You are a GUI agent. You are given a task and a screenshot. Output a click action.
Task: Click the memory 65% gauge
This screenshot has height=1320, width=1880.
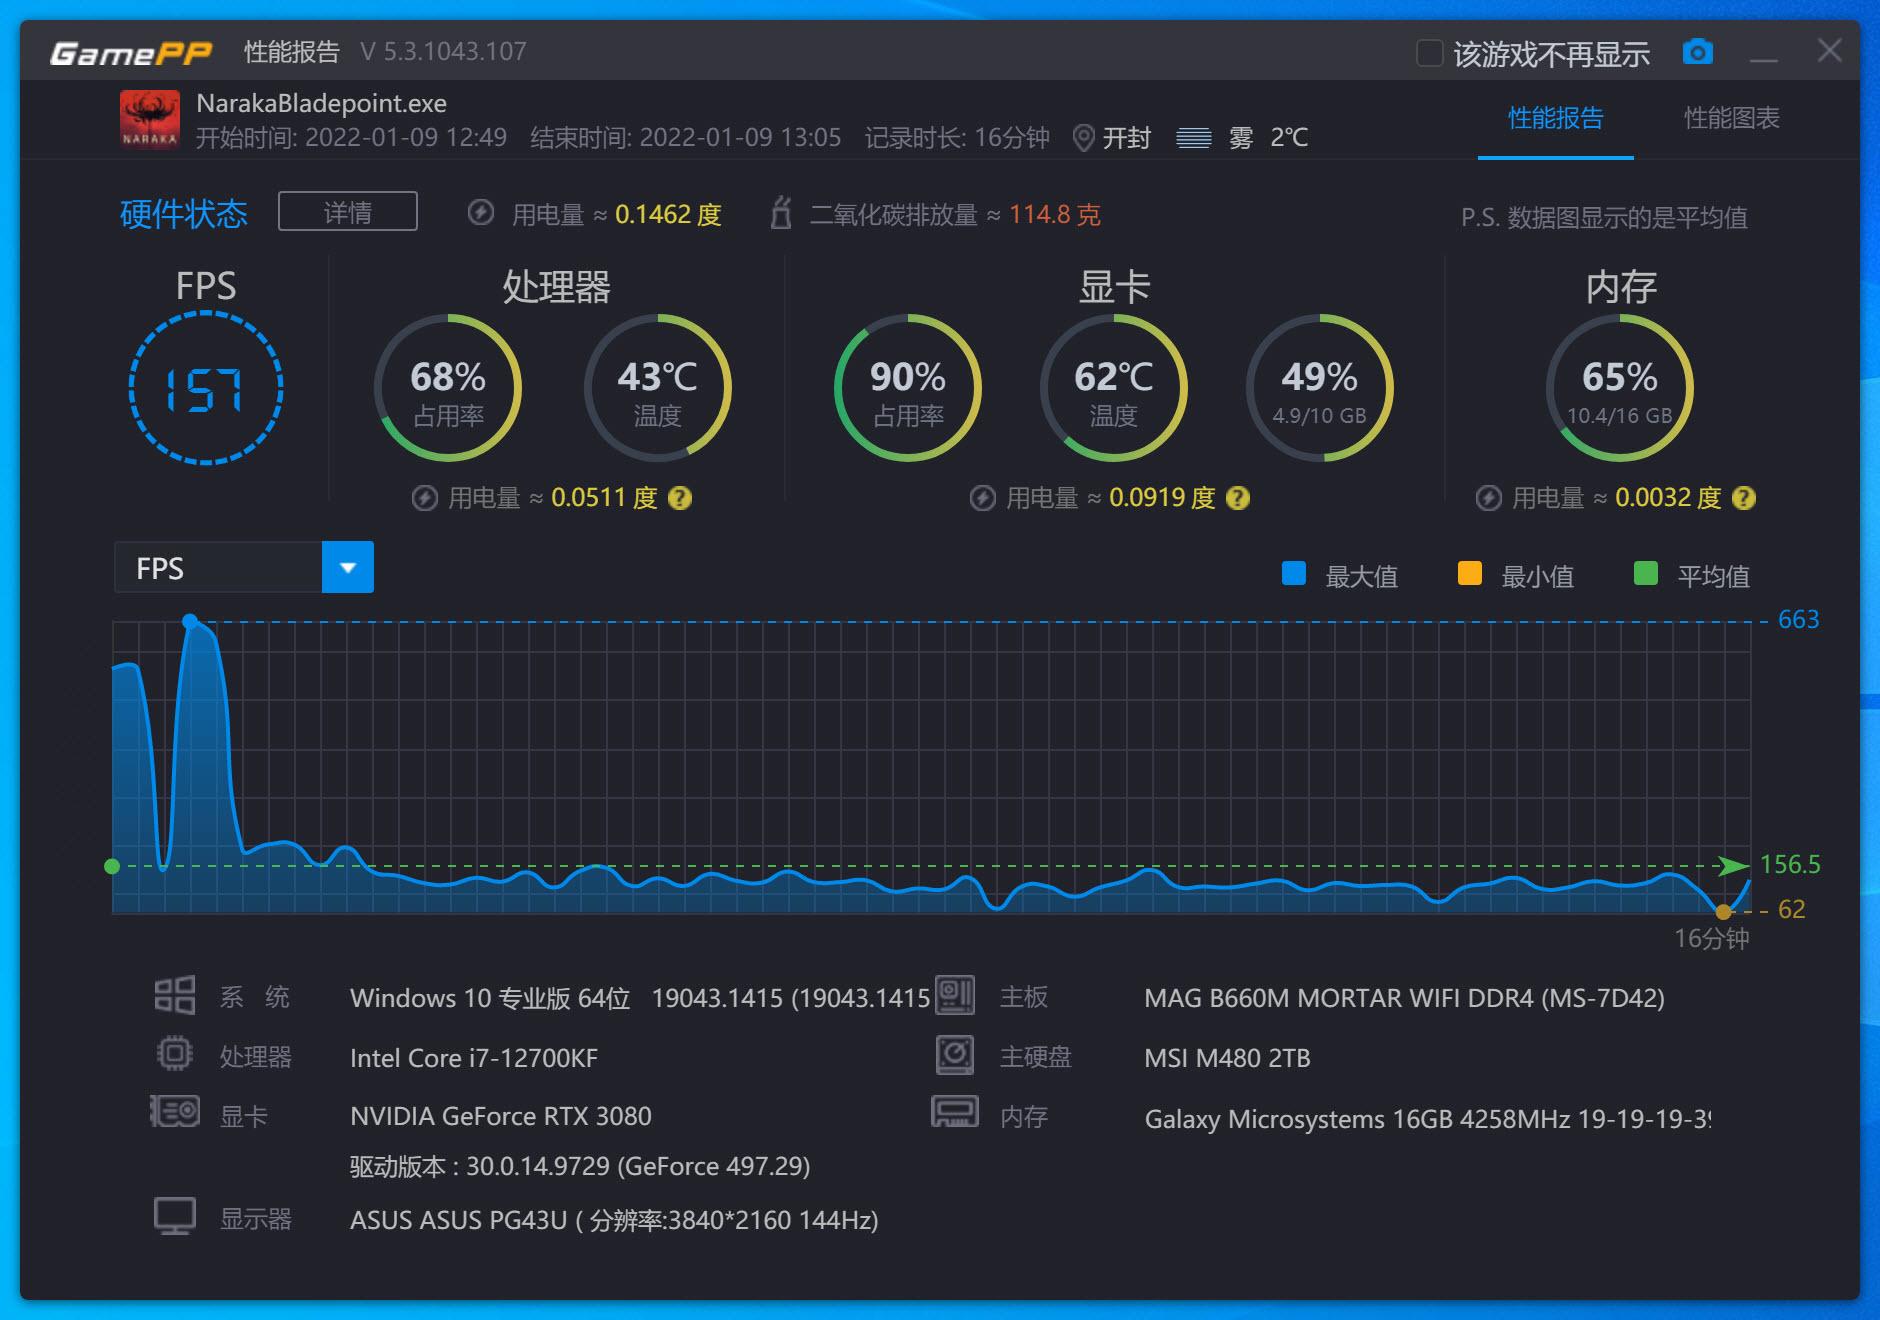pyautogui.click(x=1620, y=388)
